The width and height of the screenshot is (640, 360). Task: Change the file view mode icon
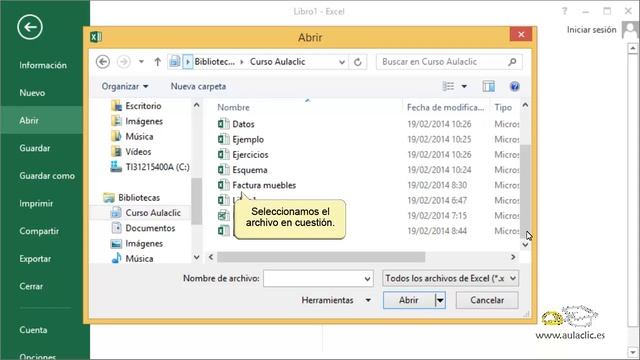click(448, 86)
